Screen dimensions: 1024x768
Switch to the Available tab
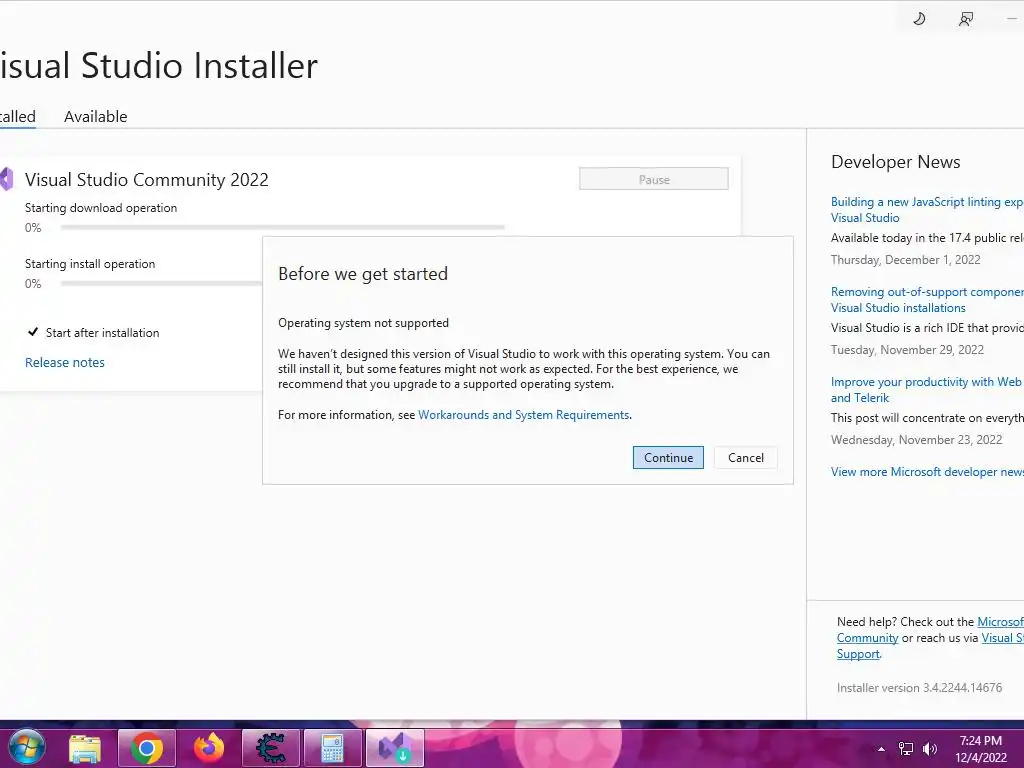click(95, 116)
